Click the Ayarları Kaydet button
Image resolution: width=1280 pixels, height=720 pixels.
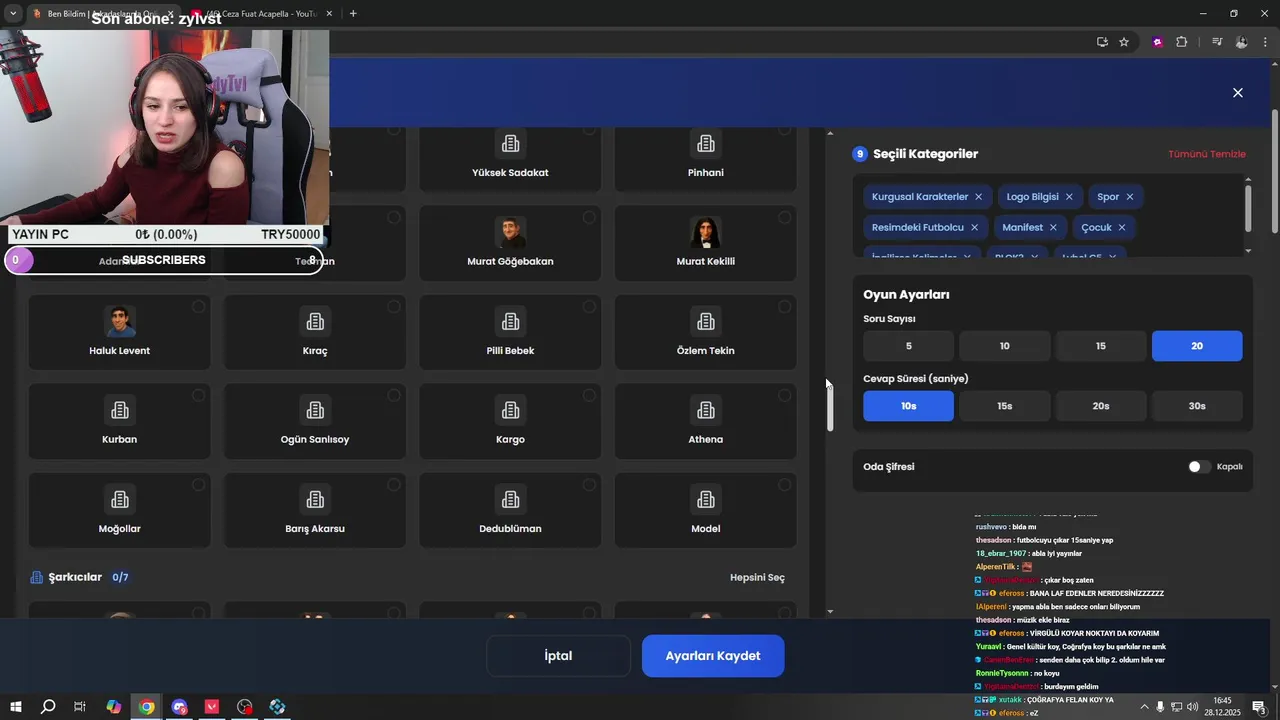point(713,656)
